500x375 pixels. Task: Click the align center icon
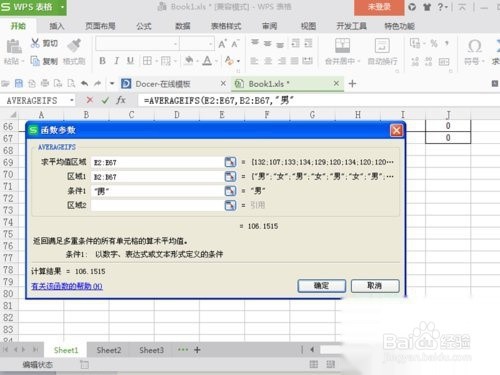click(x=268, y=61)
